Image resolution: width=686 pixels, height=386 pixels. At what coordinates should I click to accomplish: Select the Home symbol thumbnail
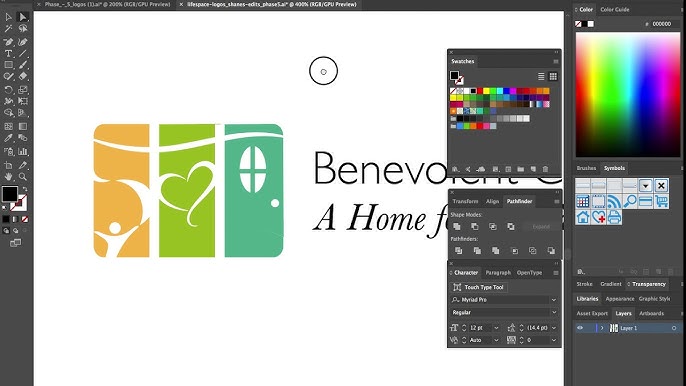coord(582,217)
